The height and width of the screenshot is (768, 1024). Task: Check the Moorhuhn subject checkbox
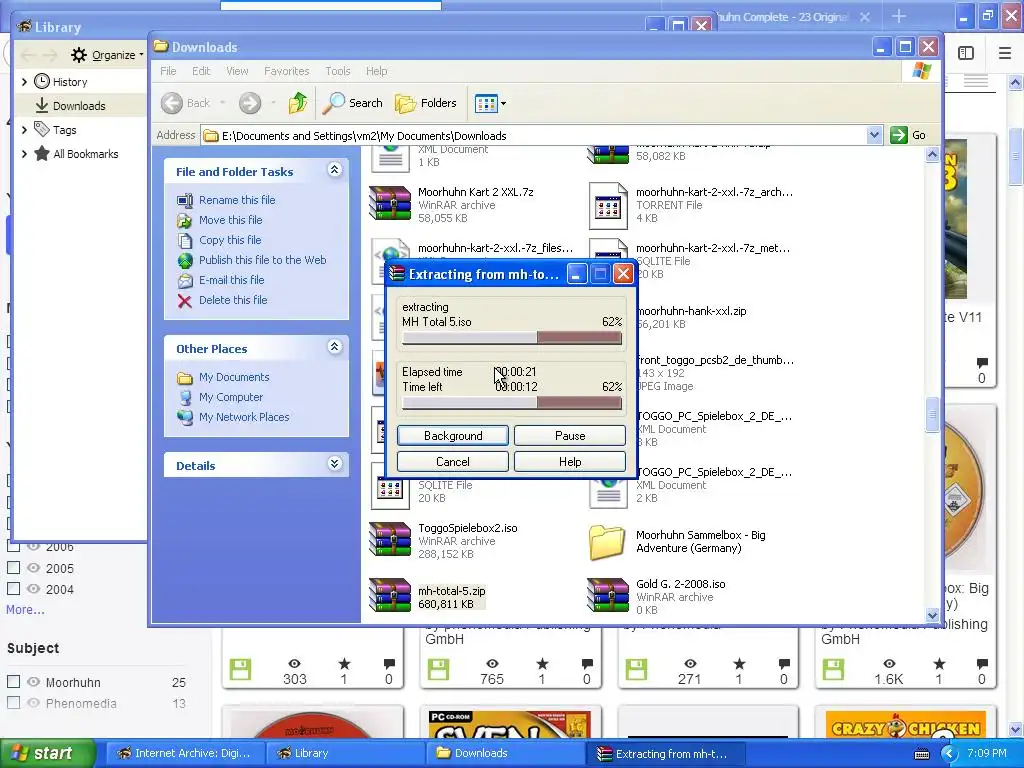coord(13,682)
